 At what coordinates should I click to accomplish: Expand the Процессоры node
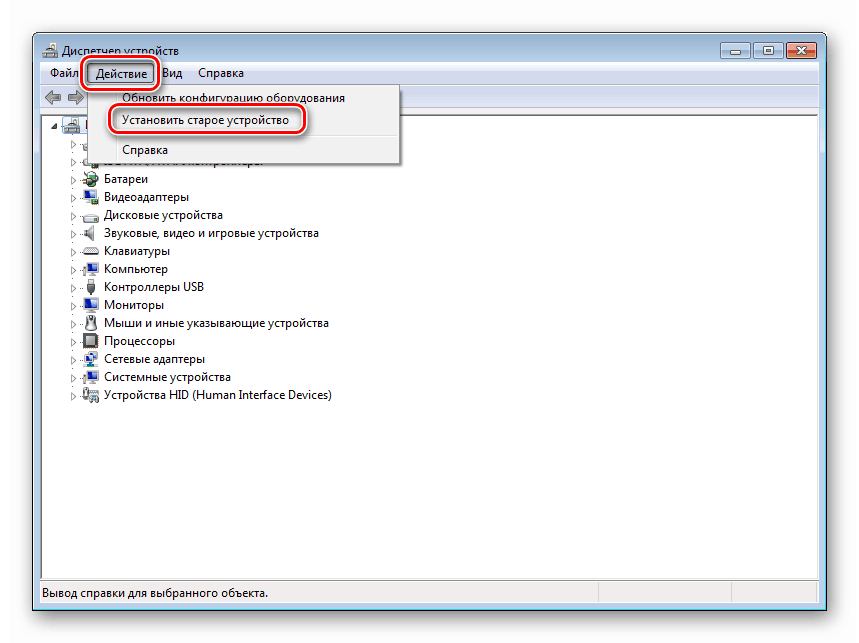(73, 342)
